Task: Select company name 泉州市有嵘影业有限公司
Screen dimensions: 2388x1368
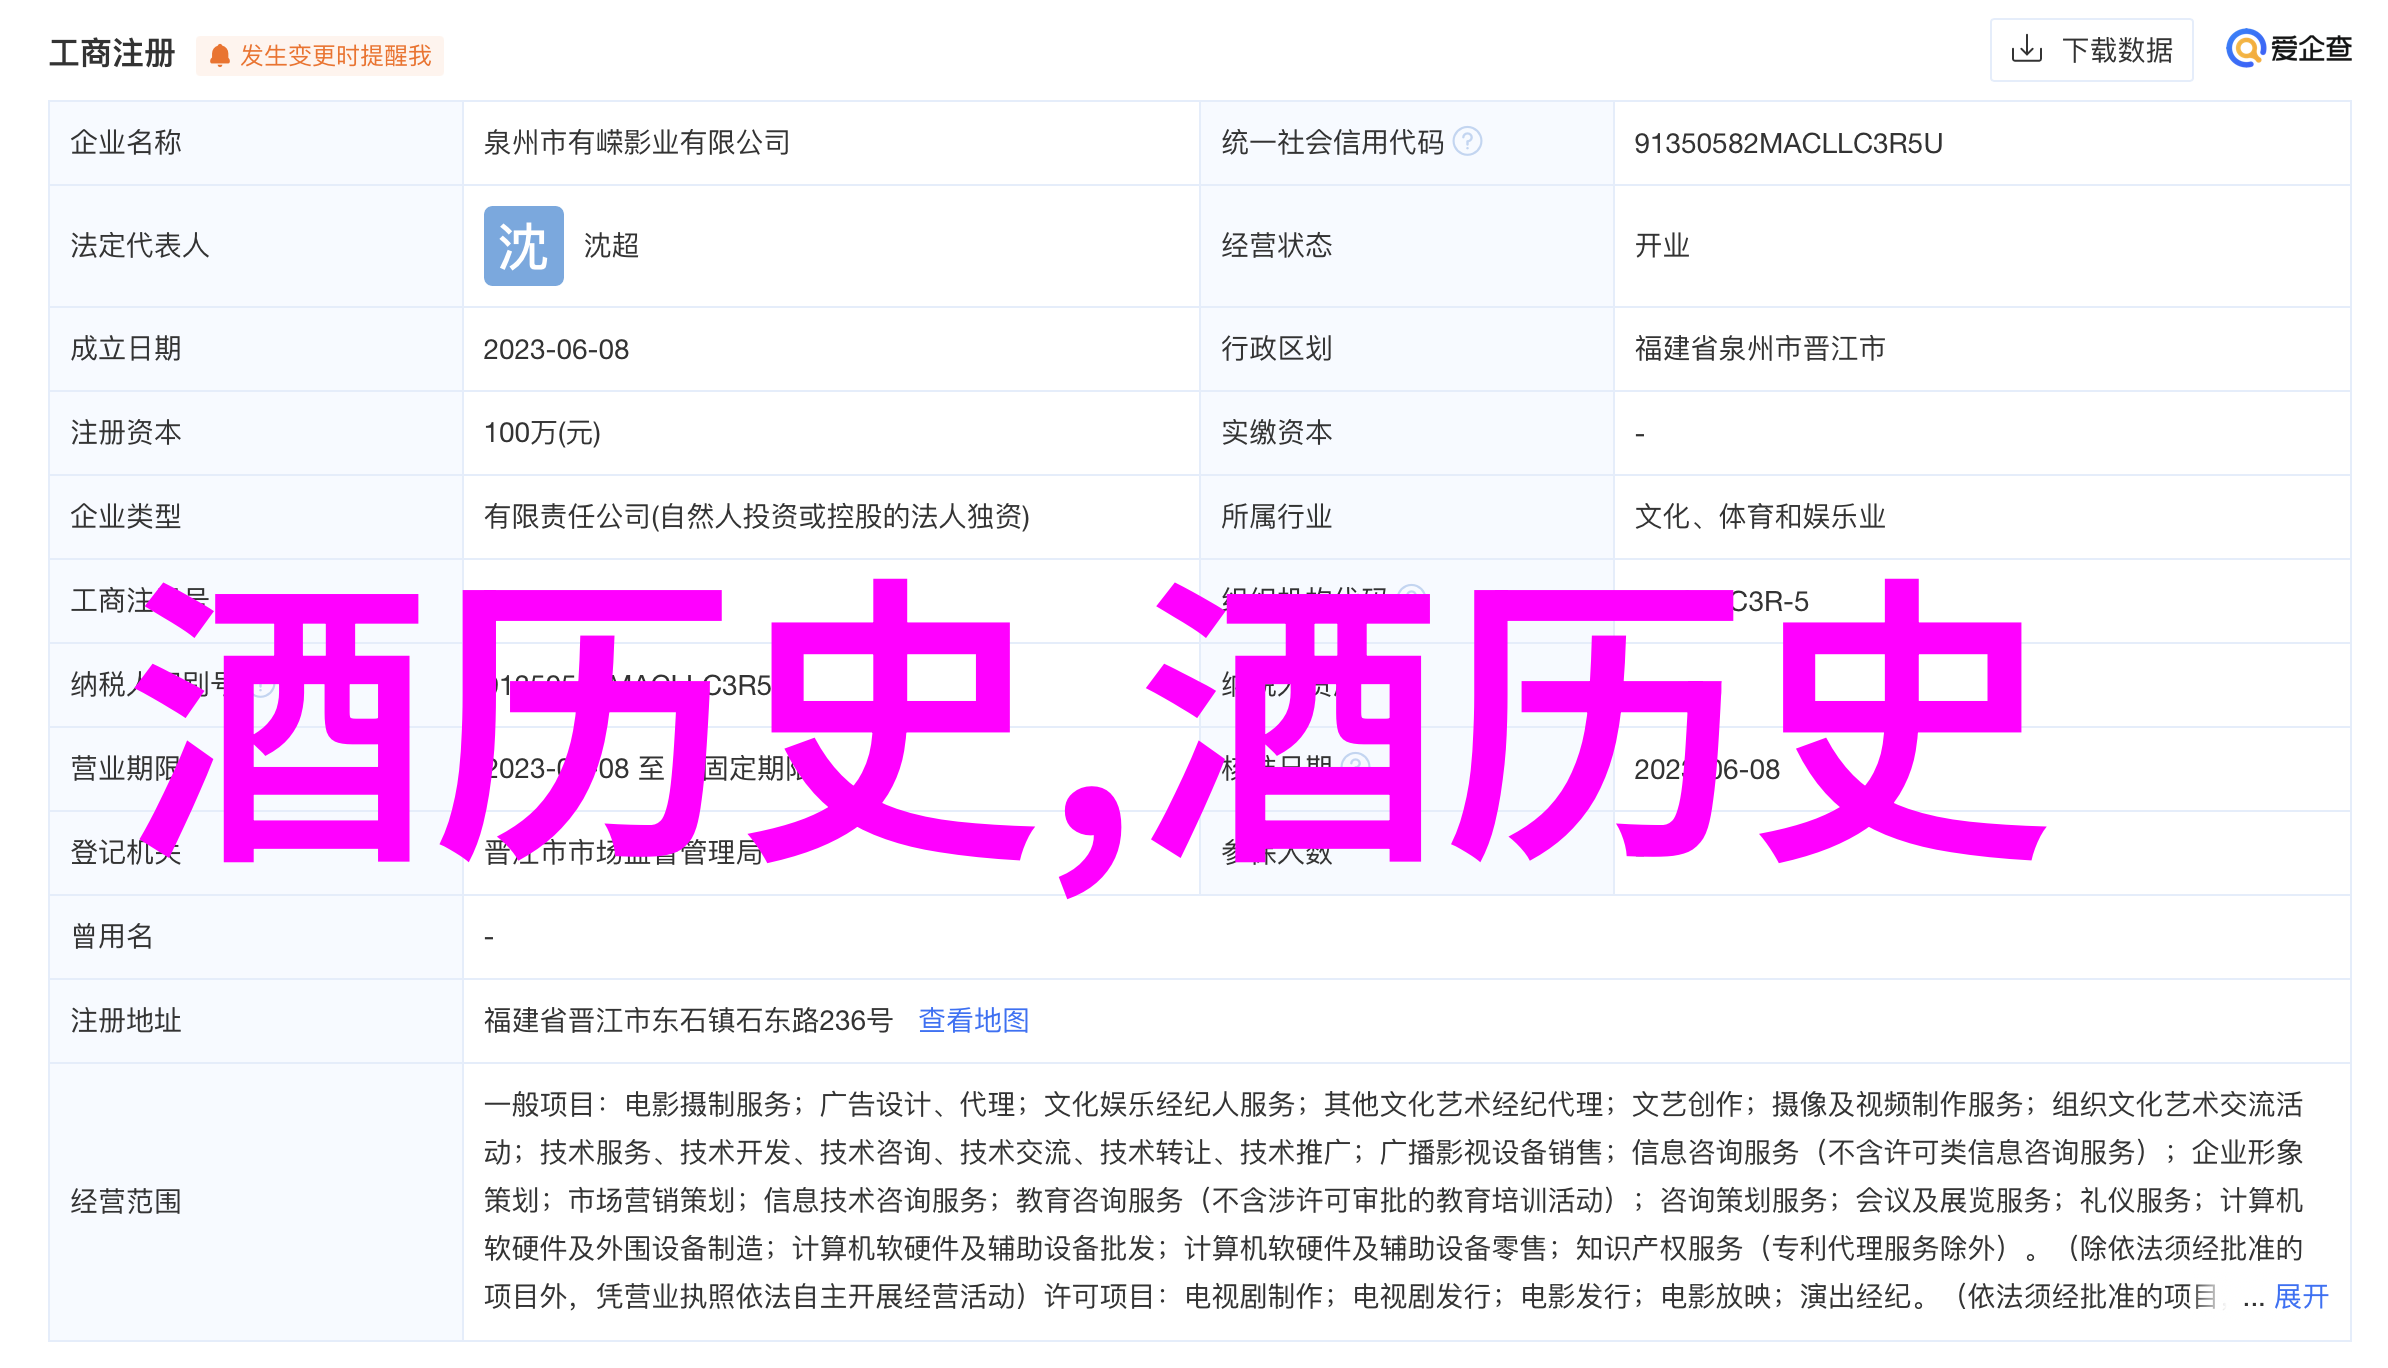Action: coord(637,143)
